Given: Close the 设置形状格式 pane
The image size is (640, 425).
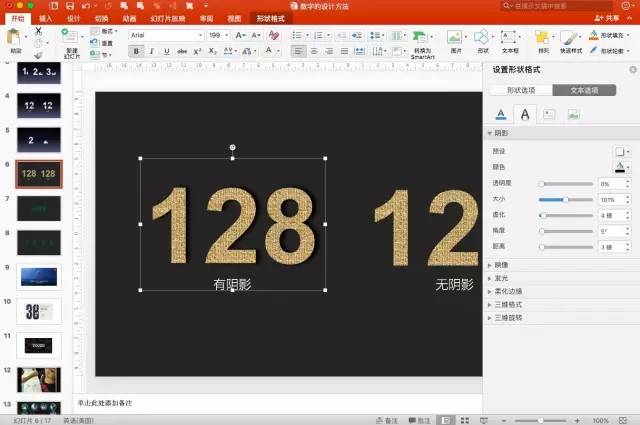Looking at the screenshot, I should point(632,69).
